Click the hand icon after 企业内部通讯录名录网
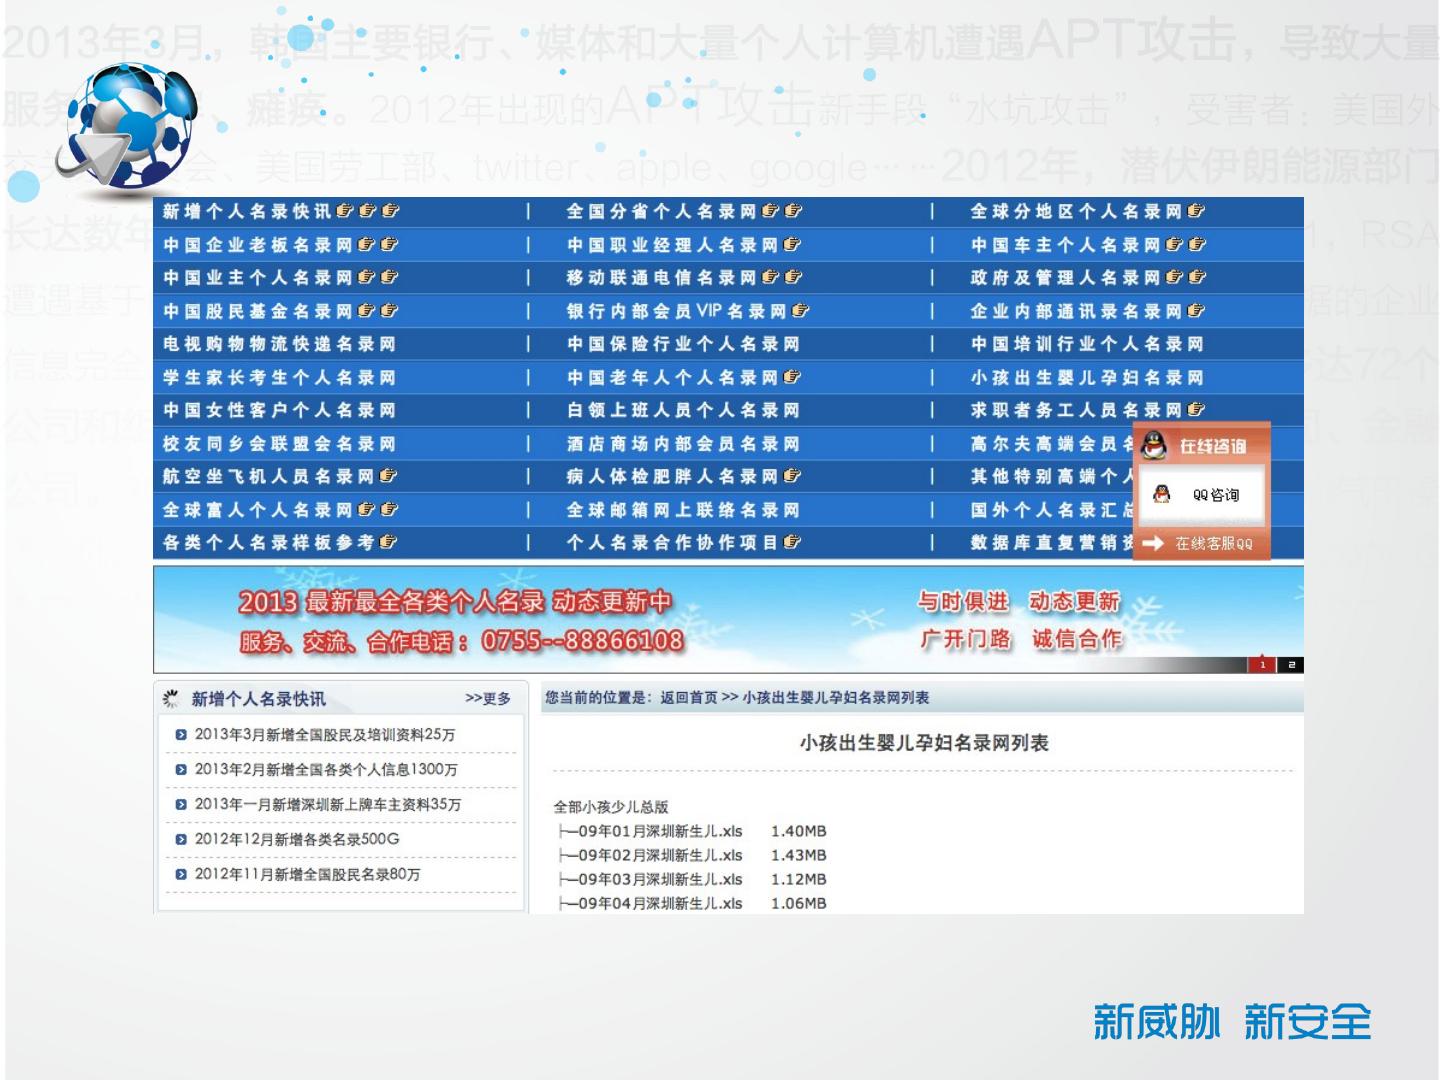The image size is (1440, 1080). (x=1196, y=311)
